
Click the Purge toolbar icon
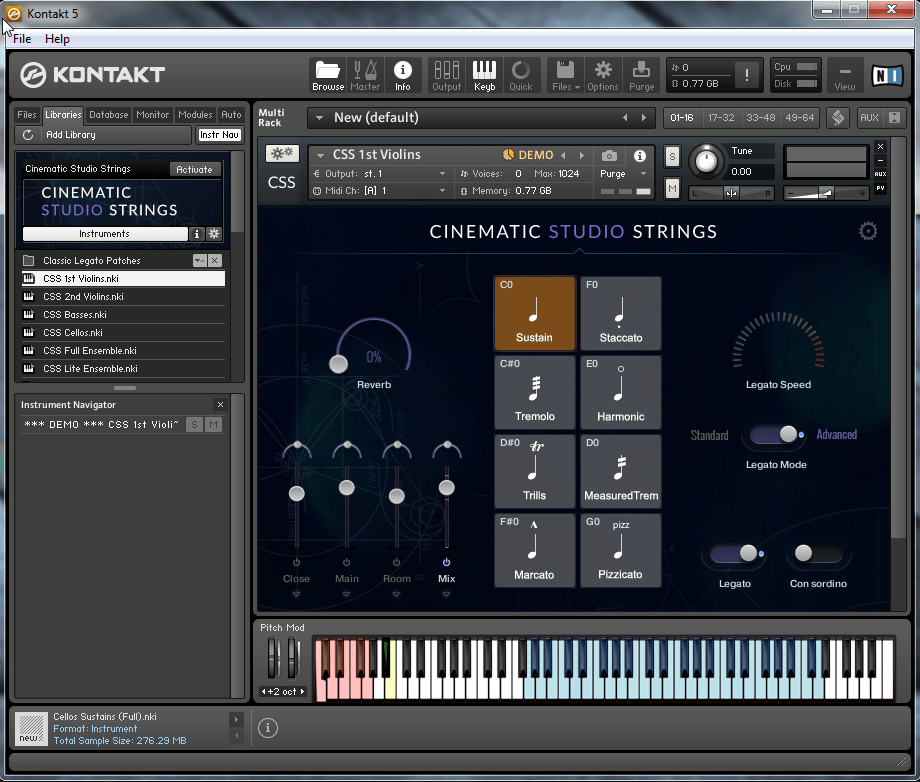tap(641, 75)
